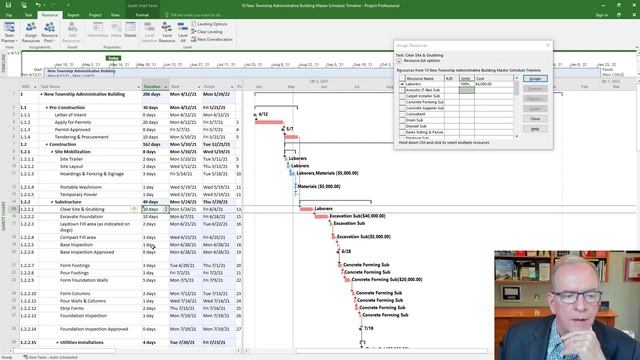
Task: Select the Concrete Forming Sub row checkbox
Action: (402, 102)
